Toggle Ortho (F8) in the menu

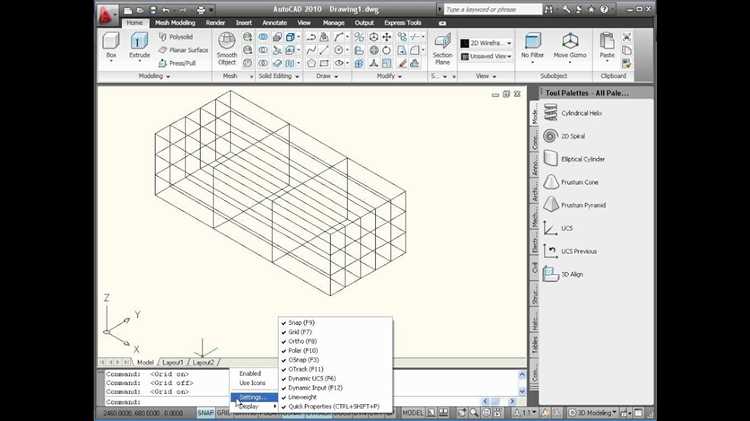pyautogui.click(x=335, y=341)
